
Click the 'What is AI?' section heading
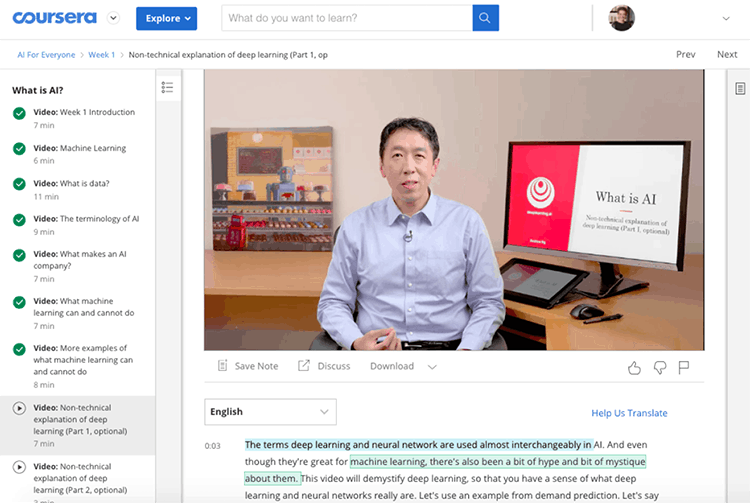pos(37,90)
